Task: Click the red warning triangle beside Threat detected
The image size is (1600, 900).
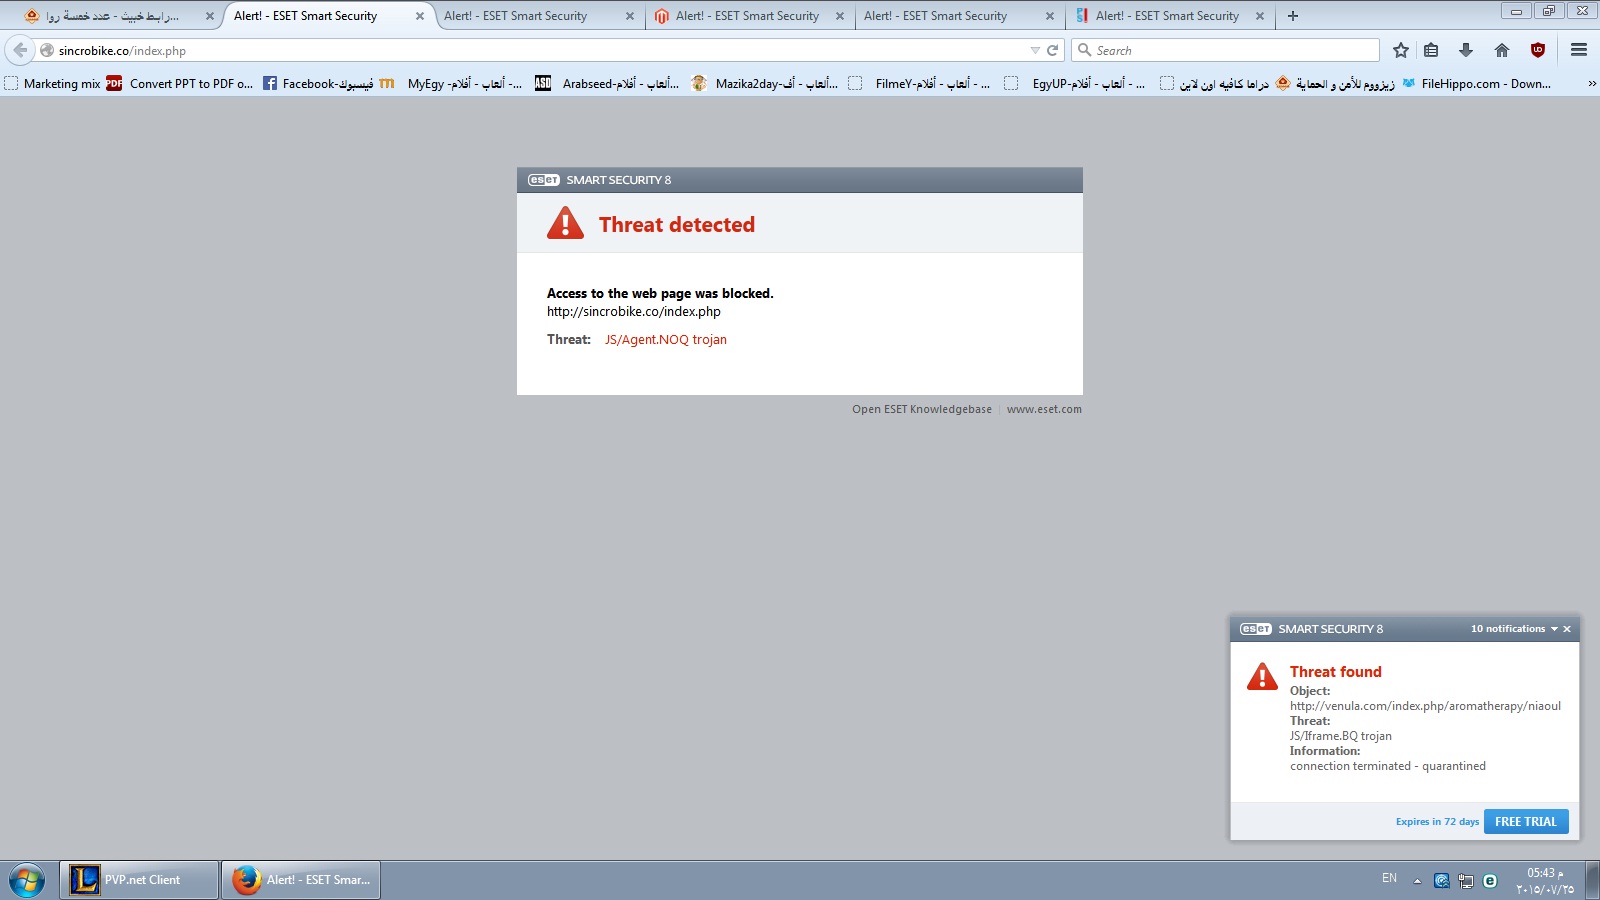Action: pos(565,223)
